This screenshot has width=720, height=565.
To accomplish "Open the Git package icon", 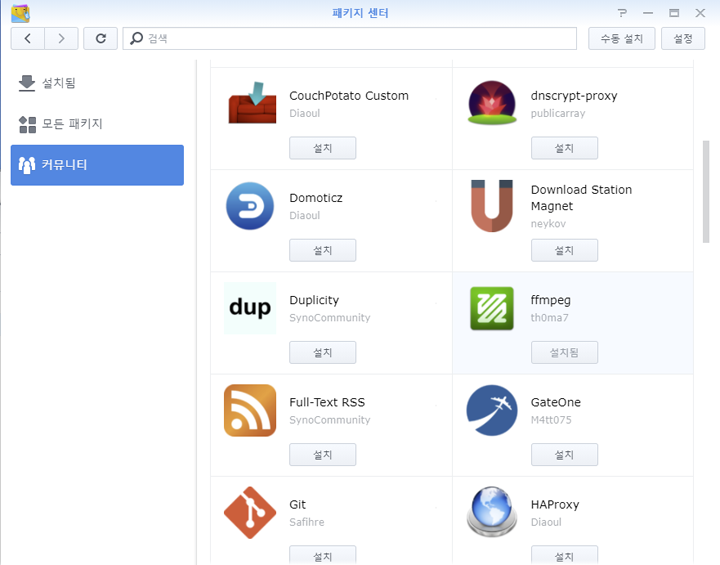I will point(250,513).
